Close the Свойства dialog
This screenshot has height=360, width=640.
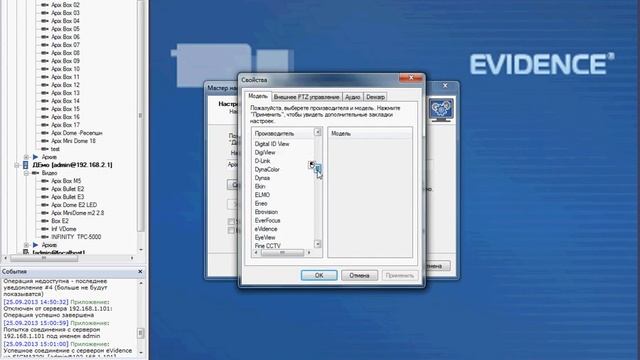tap(411, 78)
